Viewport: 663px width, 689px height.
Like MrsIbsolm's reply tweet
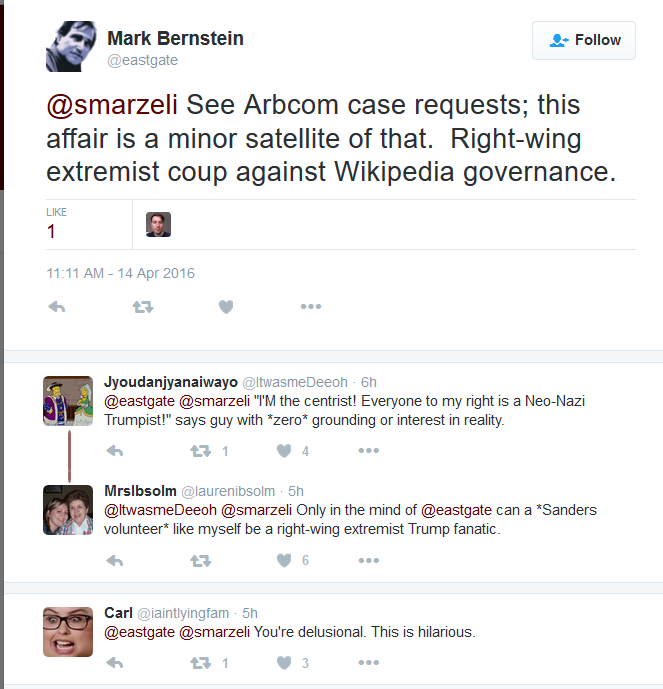[284, 560]
